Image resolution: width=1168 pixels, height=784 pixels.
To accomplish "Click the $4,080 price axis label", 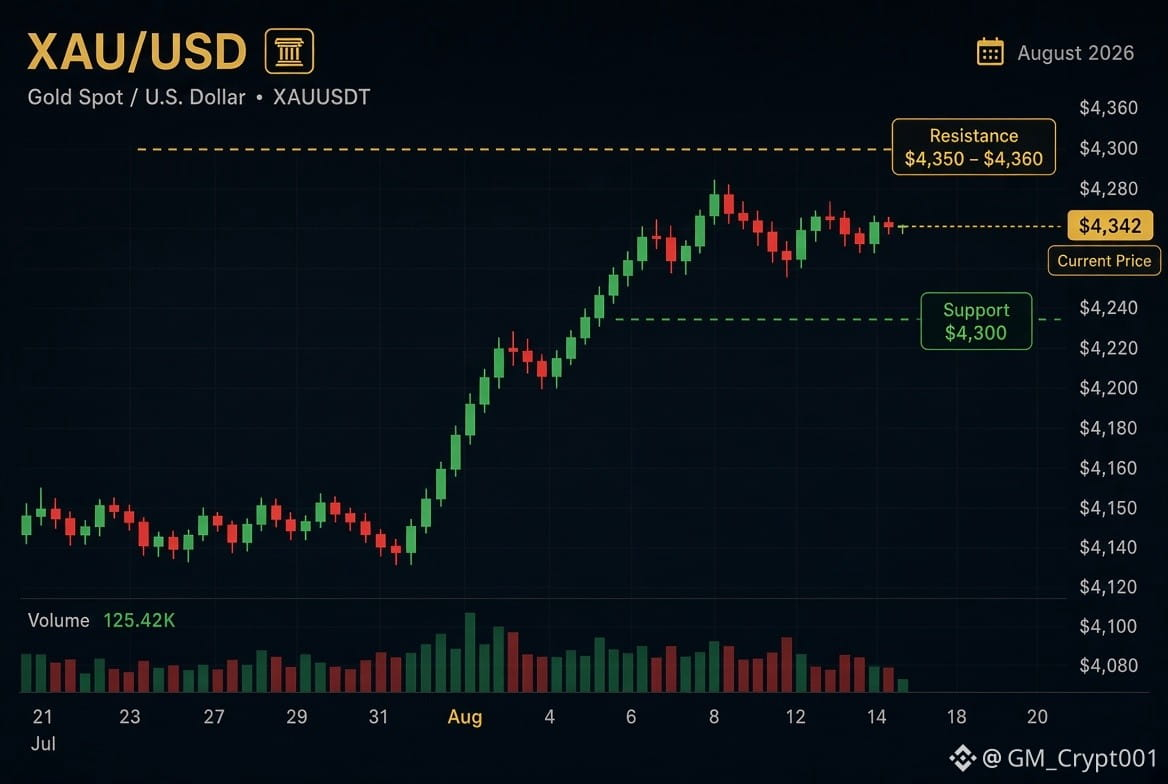I will click(x=1108, y=666).
